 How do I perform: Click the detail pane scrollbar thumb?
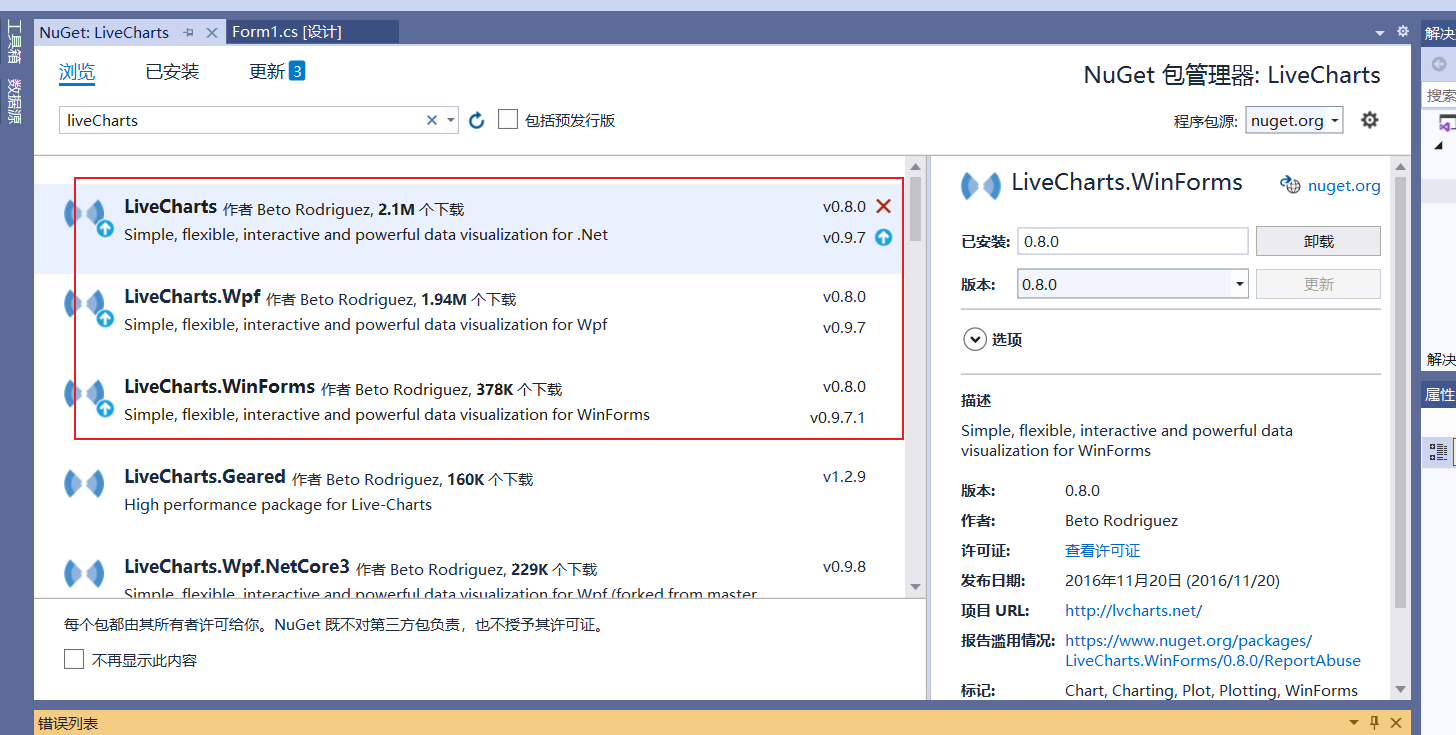click(1399, 392)
